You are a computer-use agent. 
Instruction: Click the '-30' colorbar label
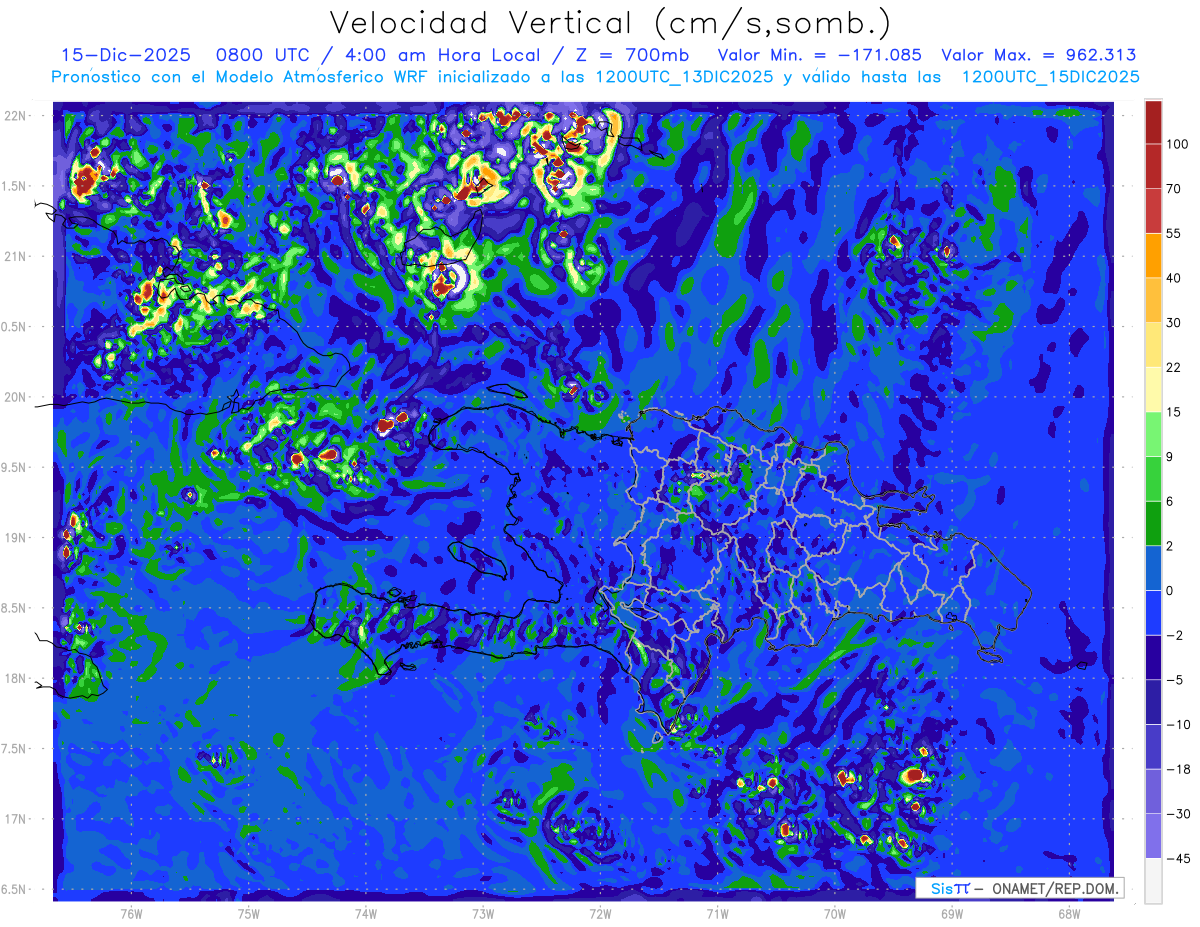tap(1177, 814)
